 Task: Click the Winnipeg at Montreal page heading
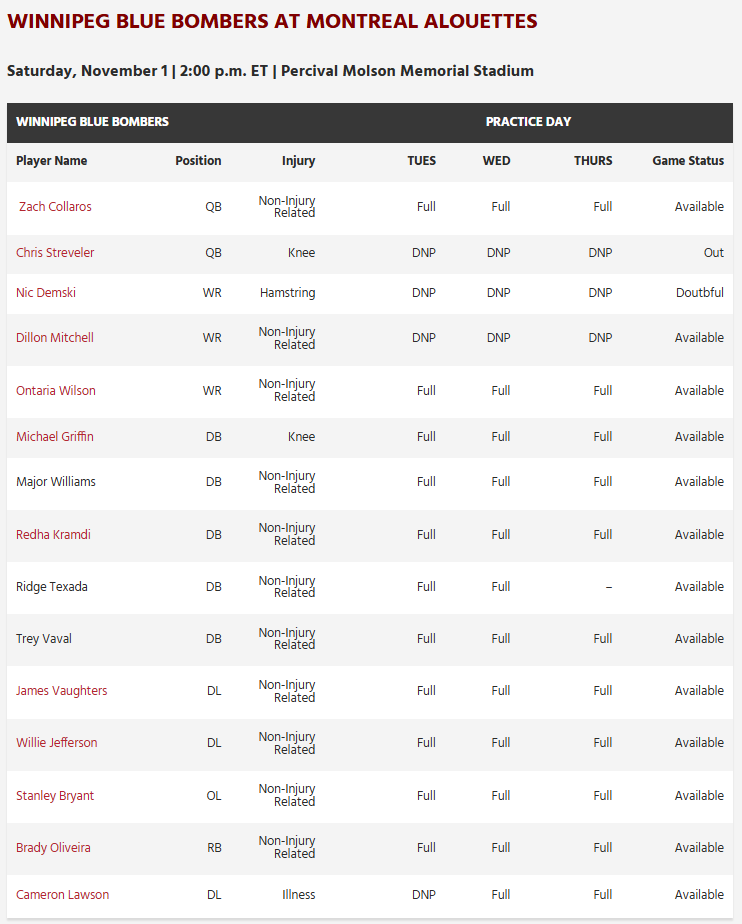click(272, 21)
